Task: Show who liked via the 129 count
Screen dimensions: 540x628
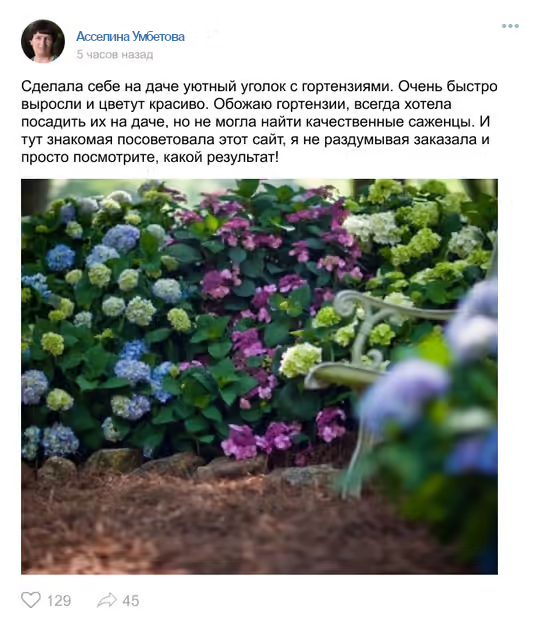Action: 59,600
